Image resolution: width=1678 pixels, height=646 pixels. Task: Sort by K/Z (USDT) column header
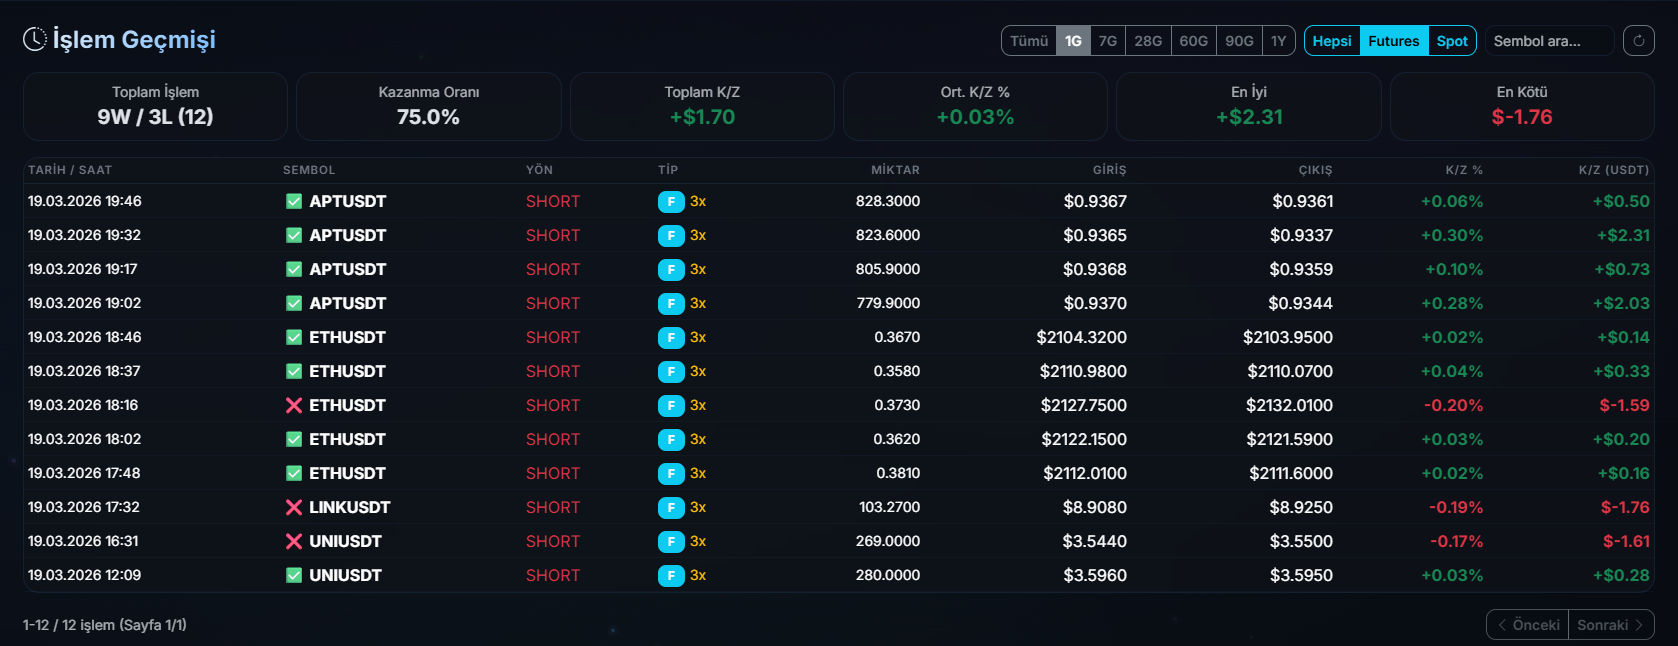pyautogui.click(x=1614, y=170)
